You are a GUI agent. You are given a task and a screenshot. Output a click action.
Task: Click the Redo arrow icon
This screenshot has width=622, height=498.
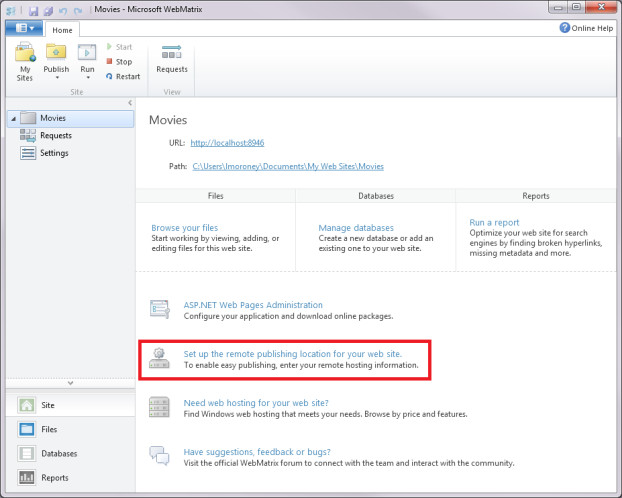point(78,10)
